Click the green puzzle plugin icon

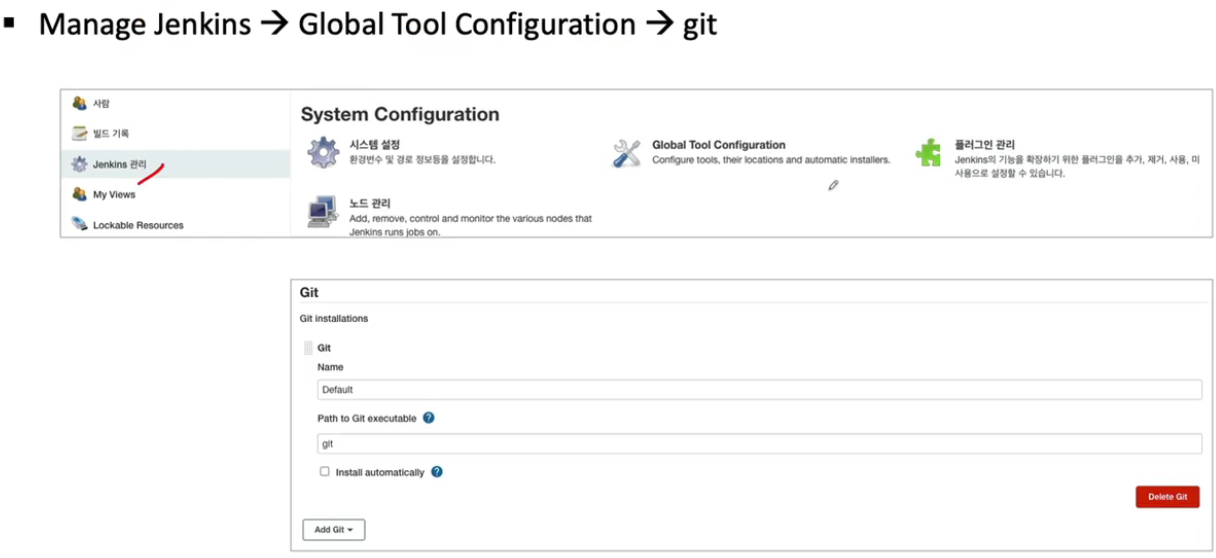[x=928, y=153]
